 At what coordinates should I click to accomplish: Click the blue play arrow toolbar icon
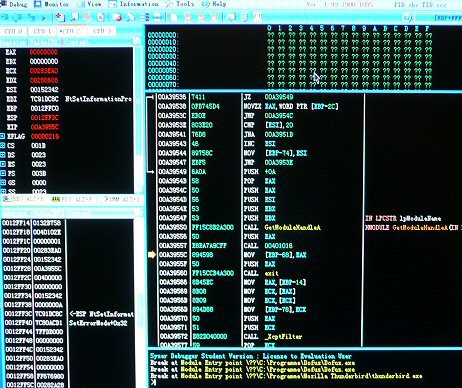coord(44,17)
